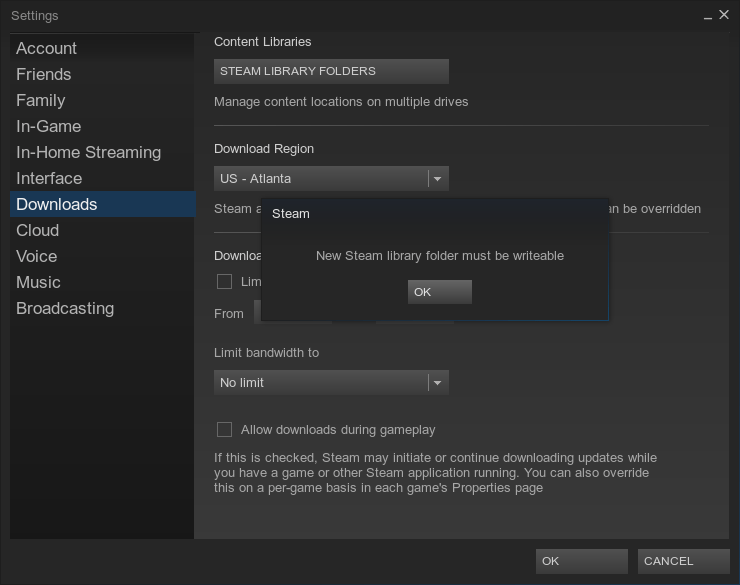Click CANCEL to discard settings changes
The height and width of the screenshot is (585, 740).
pyautogui.click(x=683, y=561)
